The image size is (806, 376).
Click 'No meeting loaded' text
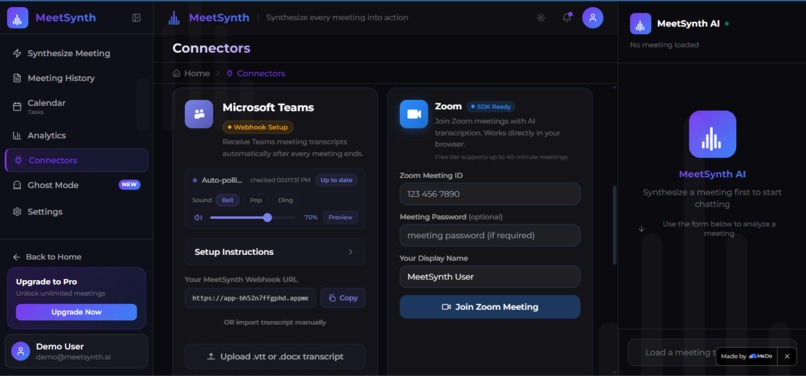click(664, 45)
